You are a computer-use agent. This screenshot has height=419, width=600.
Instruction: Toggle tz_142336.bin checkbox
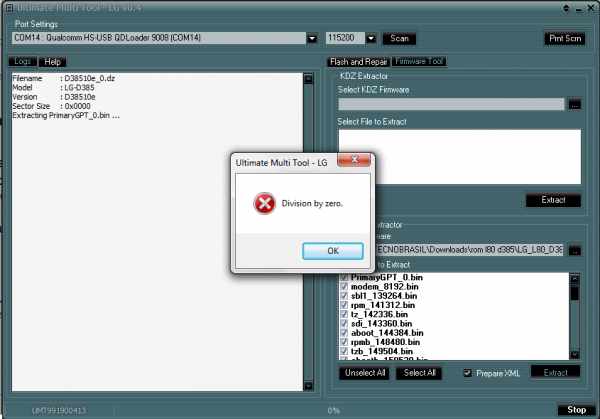tap(344, 314)
